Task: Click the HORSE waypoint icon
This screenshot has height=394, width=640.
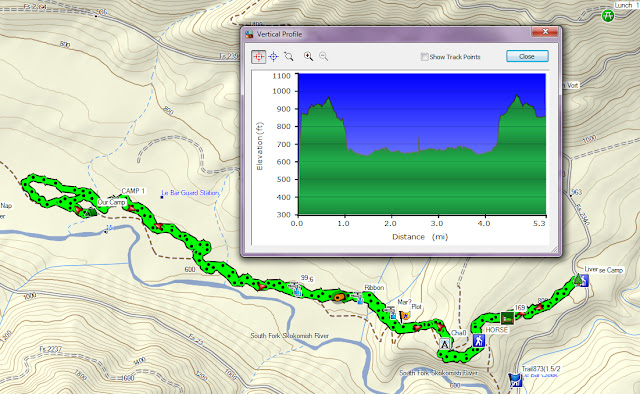Action: coord(507,318)
